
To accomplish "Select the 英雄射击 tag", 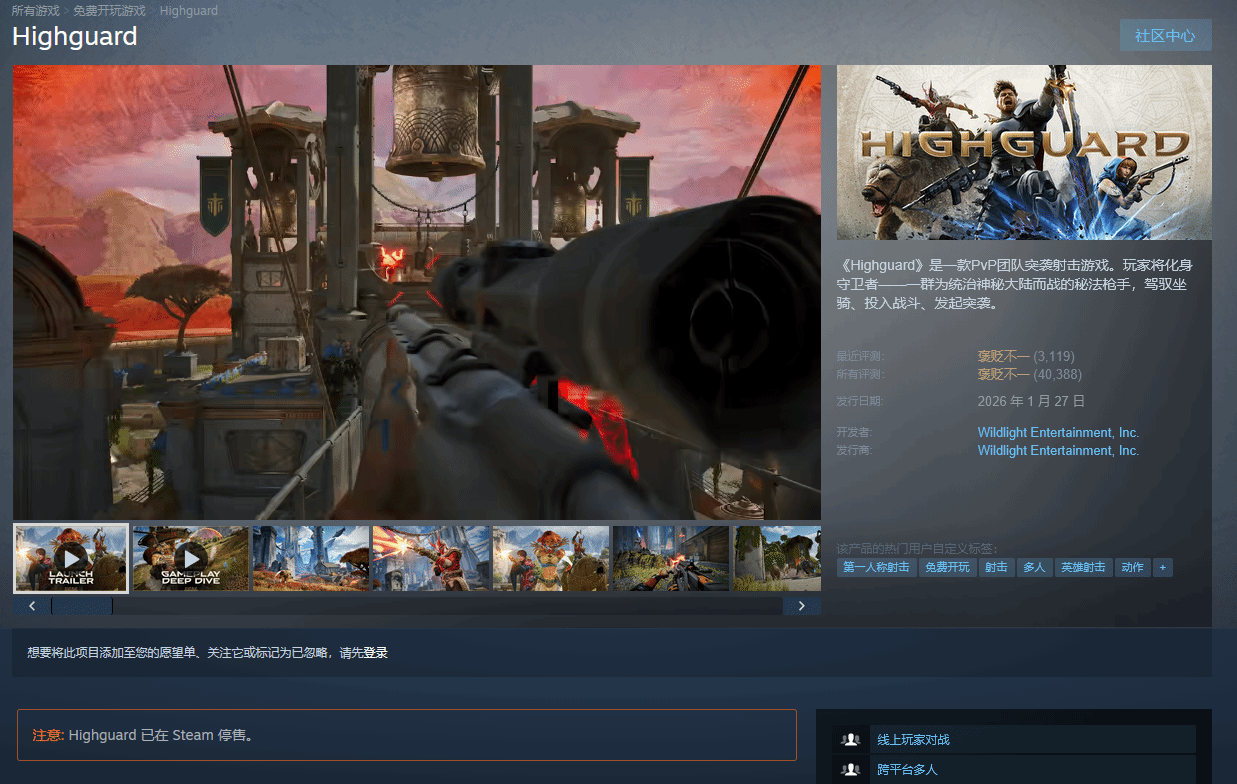I will (1083, 567).
